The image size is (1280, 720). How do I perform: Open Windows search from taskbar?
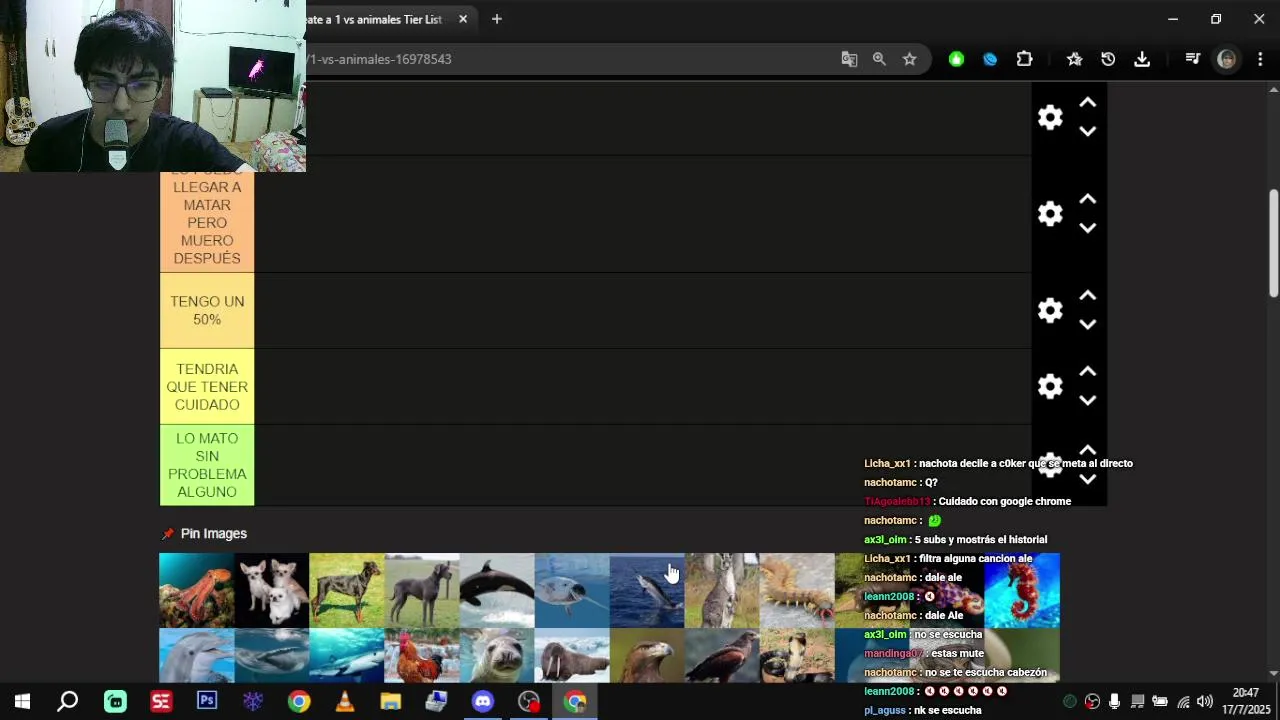68,702
